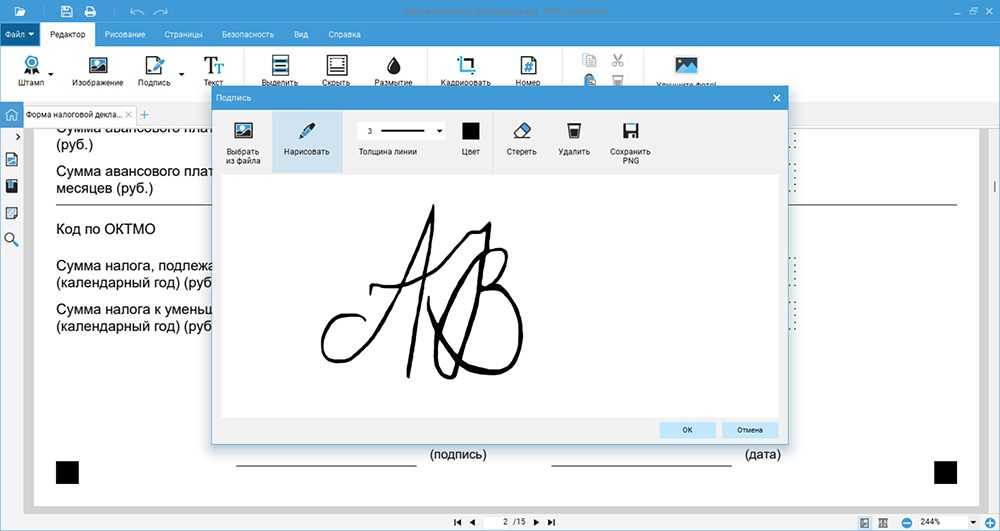Click the page number input field
Viewport: 1000px width, 531px height.
click(506, 522)
